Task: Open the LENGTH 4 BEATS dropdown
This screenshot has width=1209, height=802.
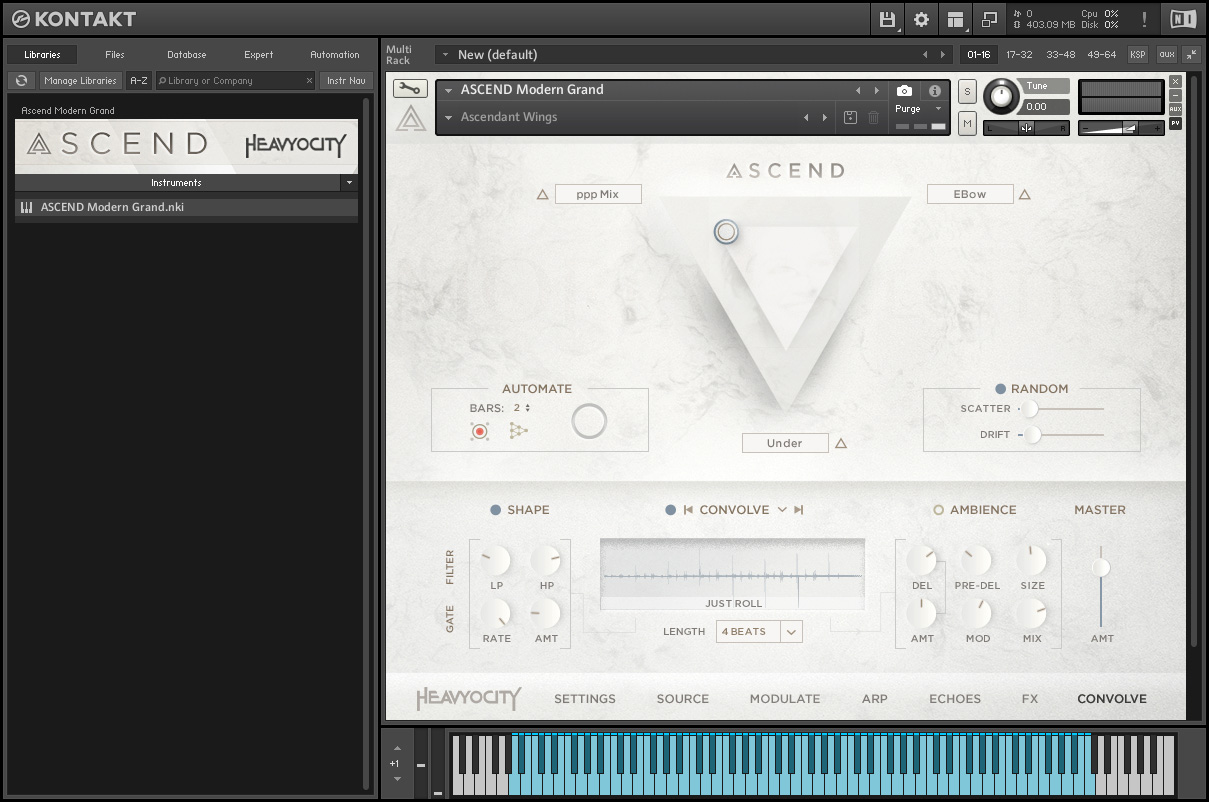Action: click(791, 631)
